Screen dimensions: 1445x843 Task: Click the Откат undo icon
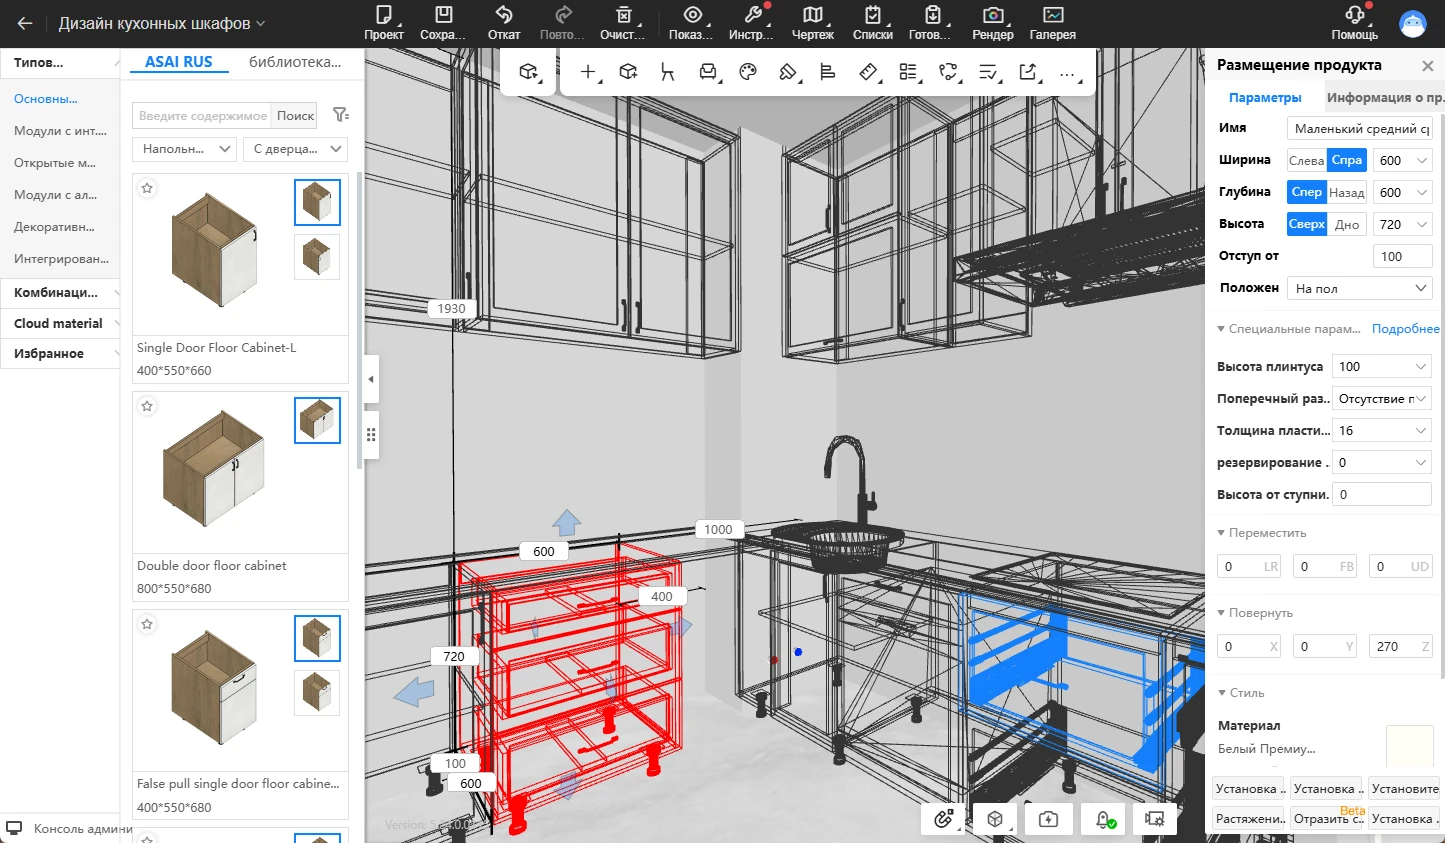(504, 16)
